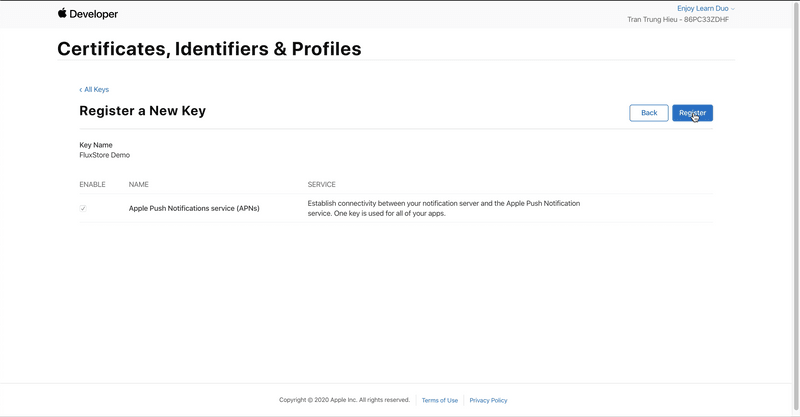Open the Privacy Policy link

click(x=488, y=401)
